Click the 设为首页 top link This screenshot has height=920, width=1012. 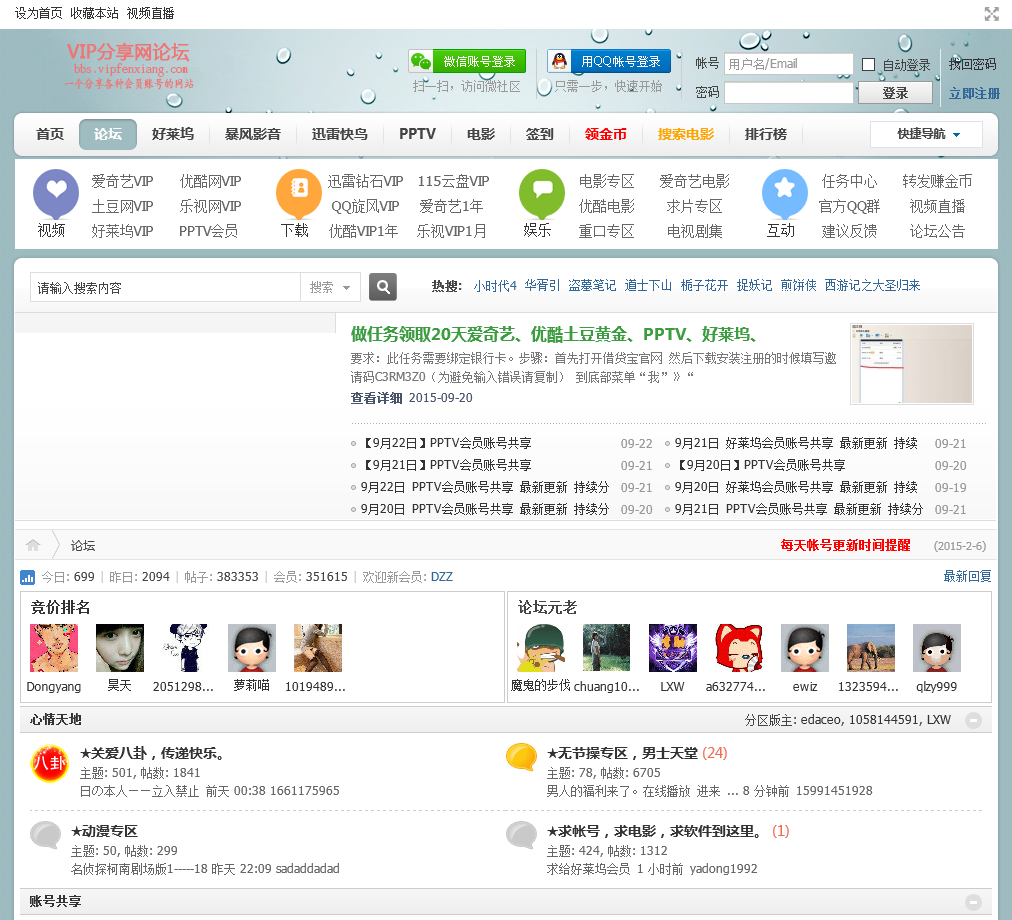click(x=38, y=13)
